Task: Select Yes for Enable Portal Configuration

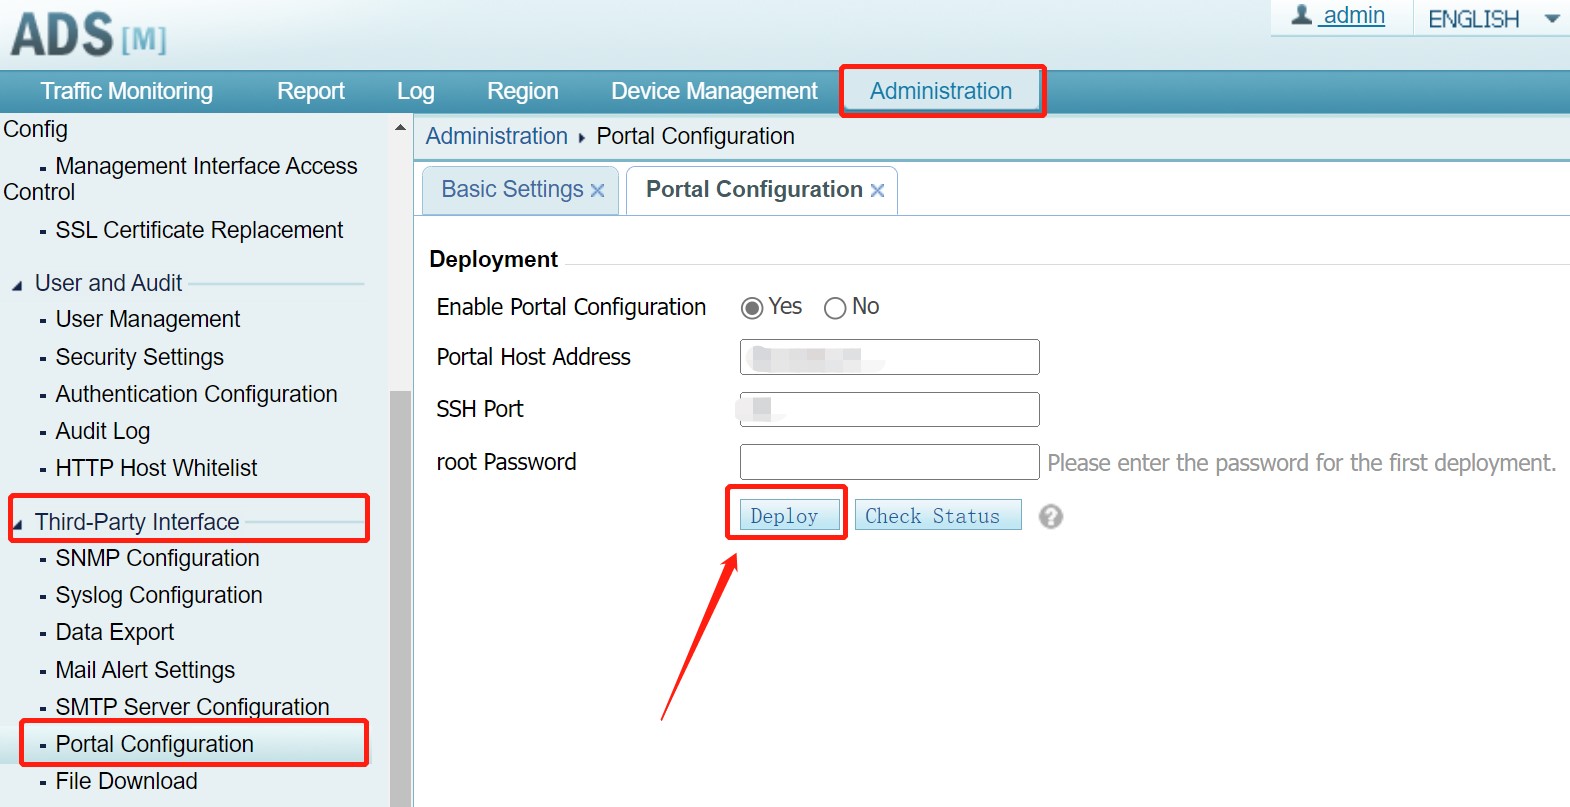Action: tap(752, 308)
